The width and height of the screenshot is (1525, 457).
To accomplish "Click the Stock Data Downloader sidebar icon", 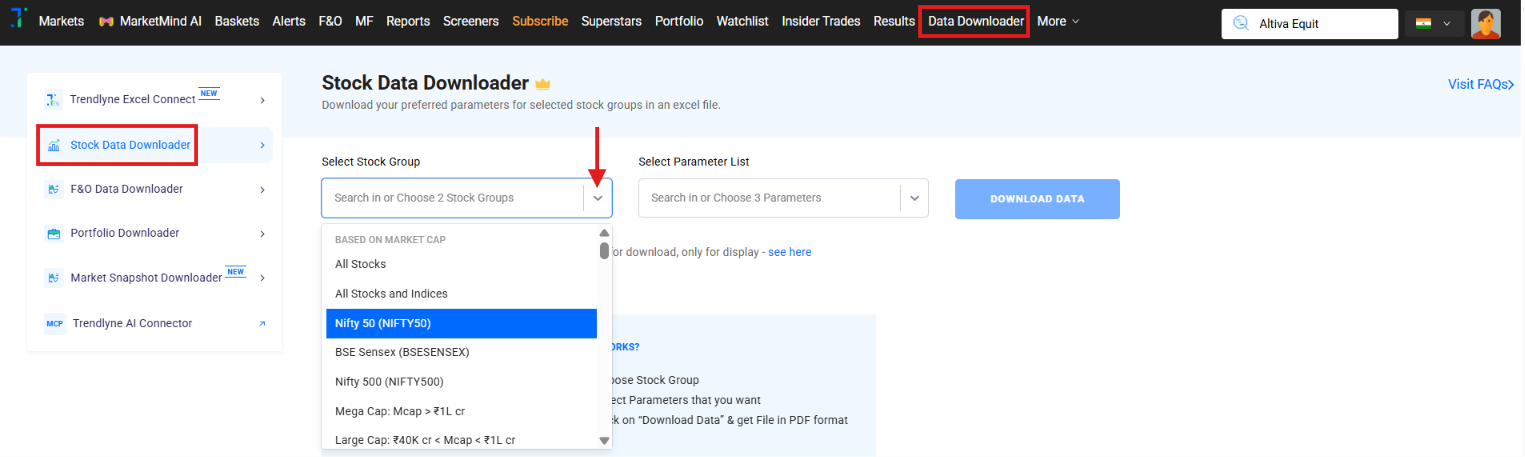I will point(54,145).
